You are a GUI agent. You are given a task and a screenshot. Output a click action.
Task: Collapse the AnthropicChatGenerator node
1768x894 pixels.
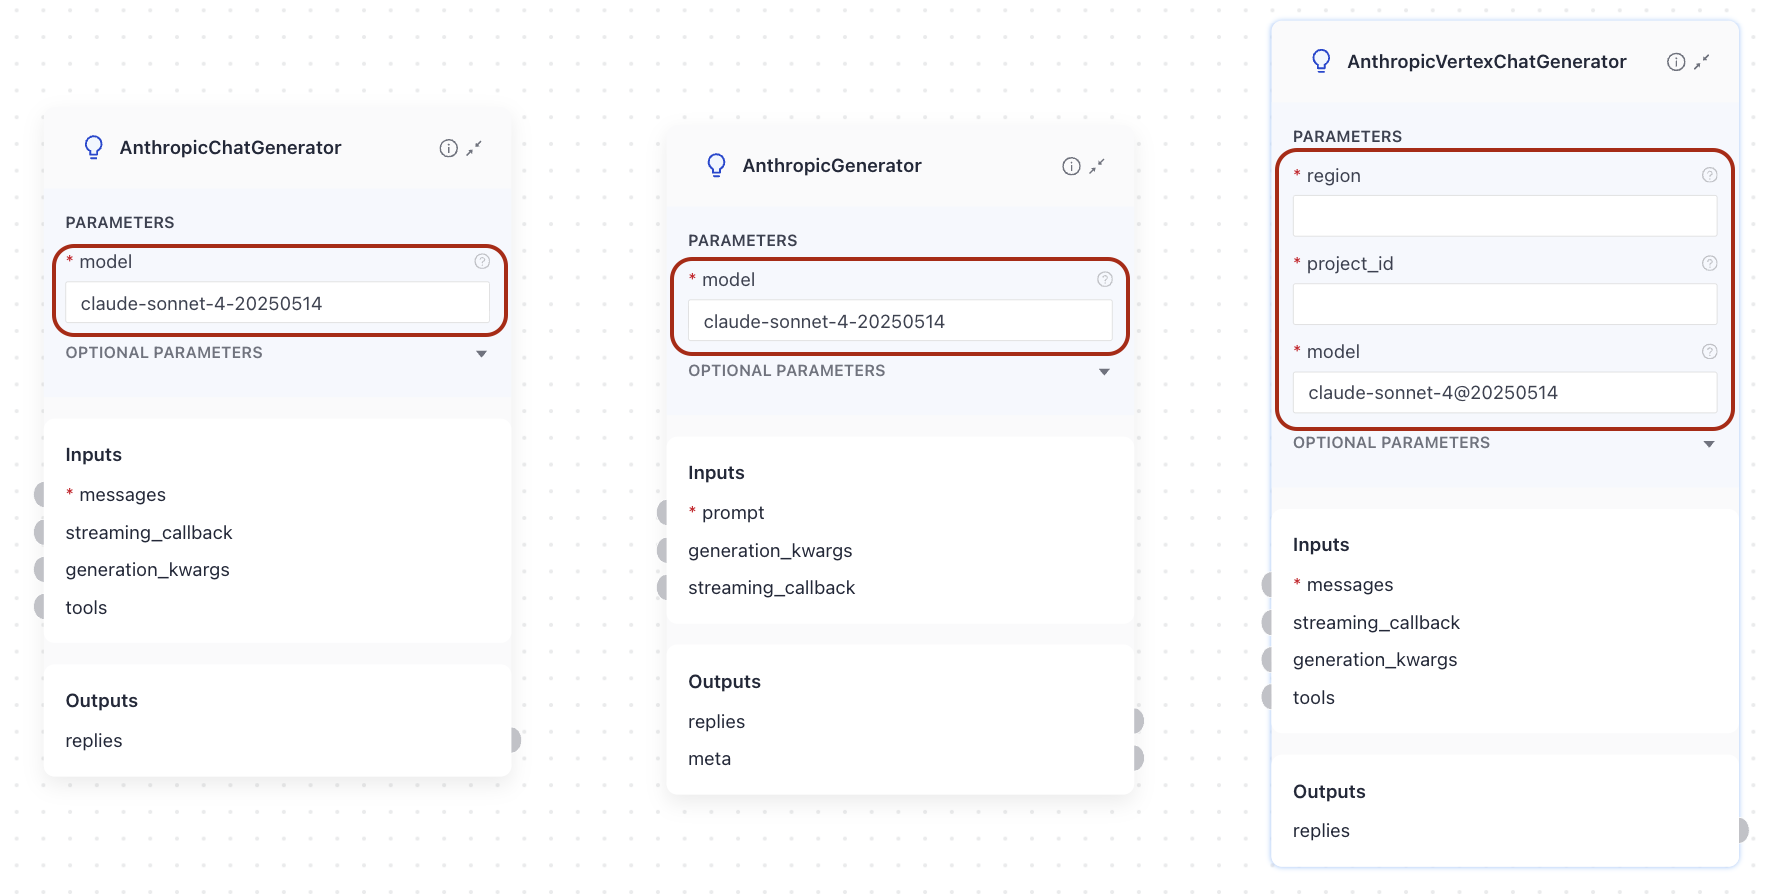pos(474,148)
